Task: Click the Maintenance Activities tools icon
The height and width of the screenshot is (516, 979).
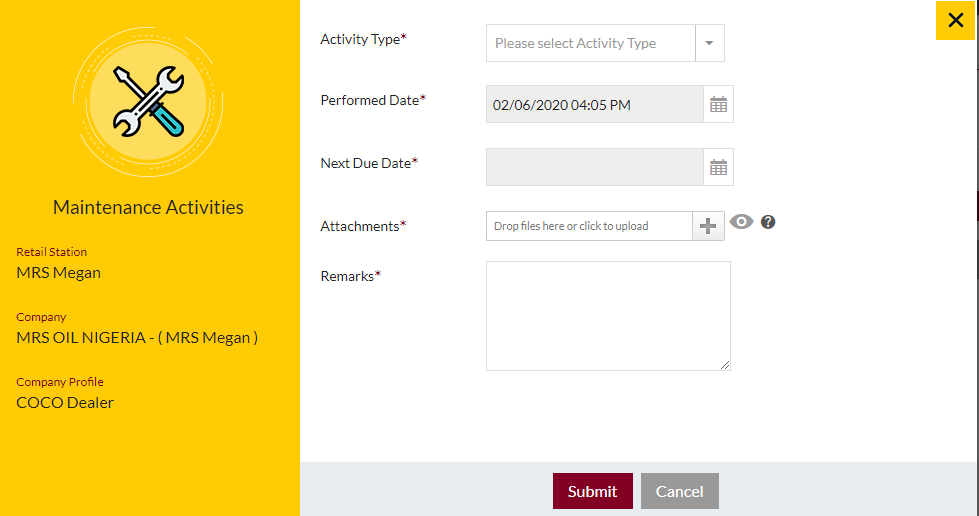Action: tap(149, 102)
